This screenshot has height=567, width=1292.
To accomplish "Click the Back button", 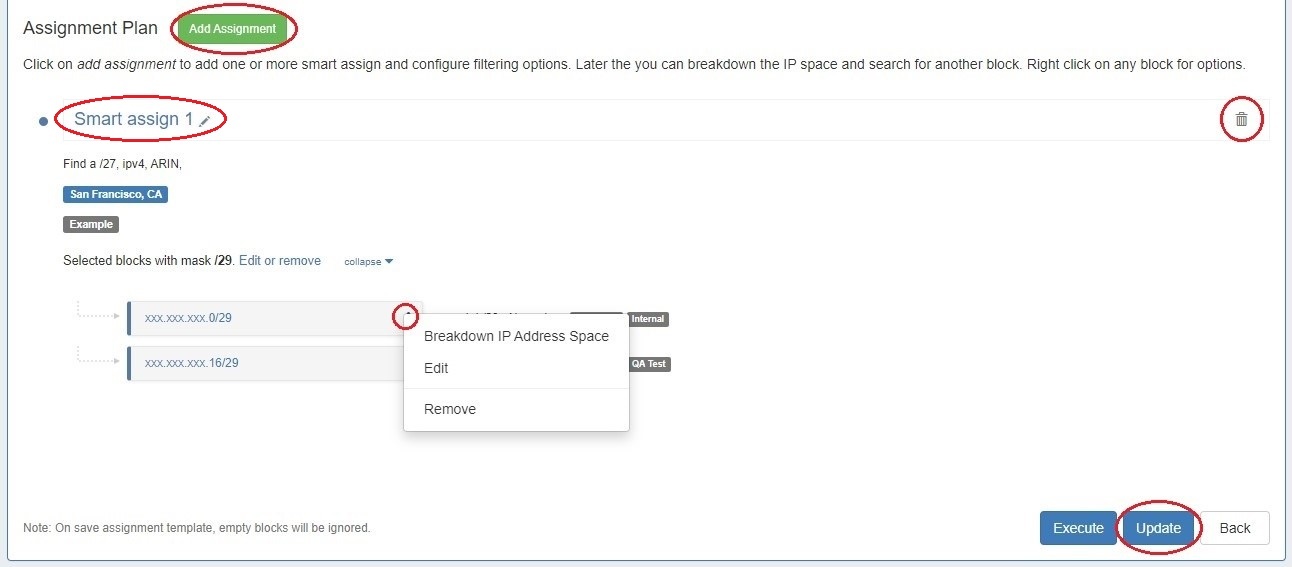I will (x=1235, y=528).
